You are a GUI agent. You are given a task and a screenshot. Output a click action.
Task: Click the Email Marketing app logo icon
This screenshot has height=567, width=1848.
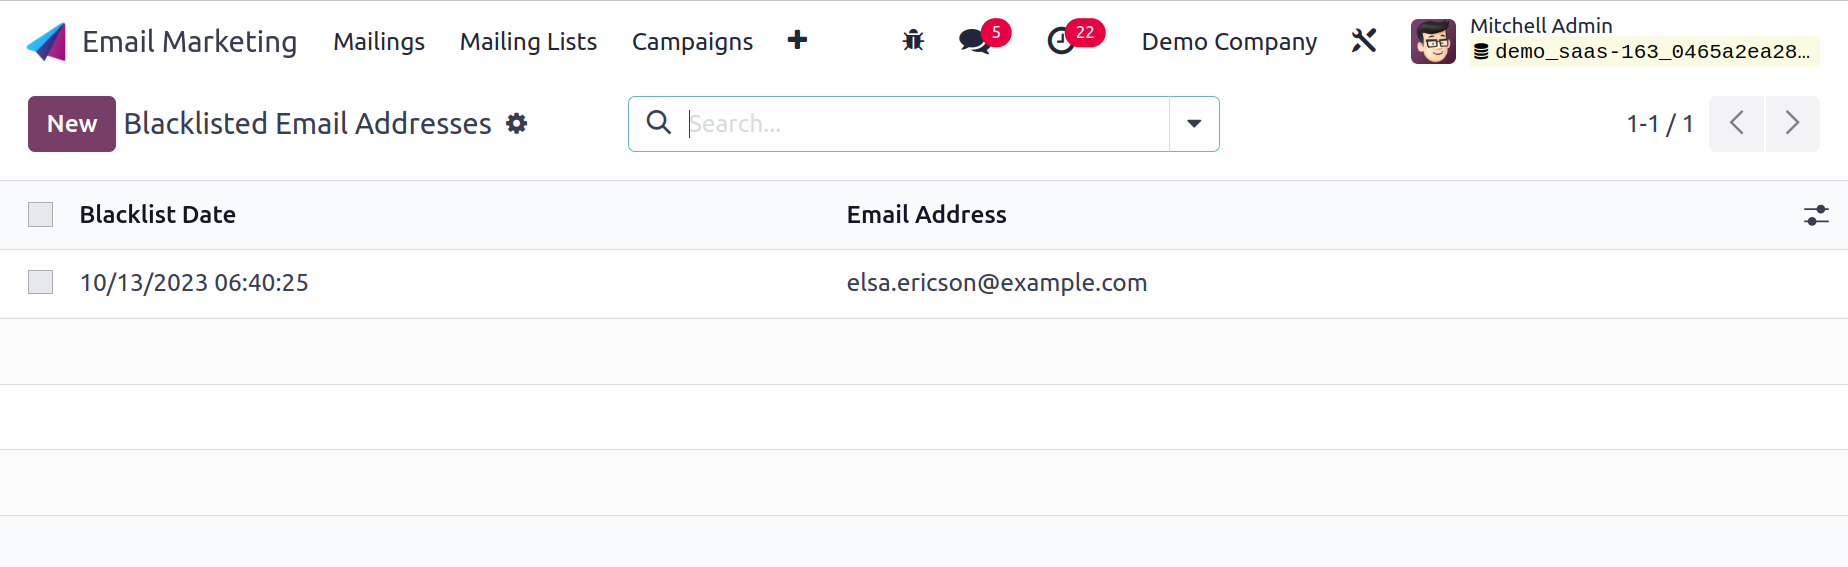pos(46,42)
